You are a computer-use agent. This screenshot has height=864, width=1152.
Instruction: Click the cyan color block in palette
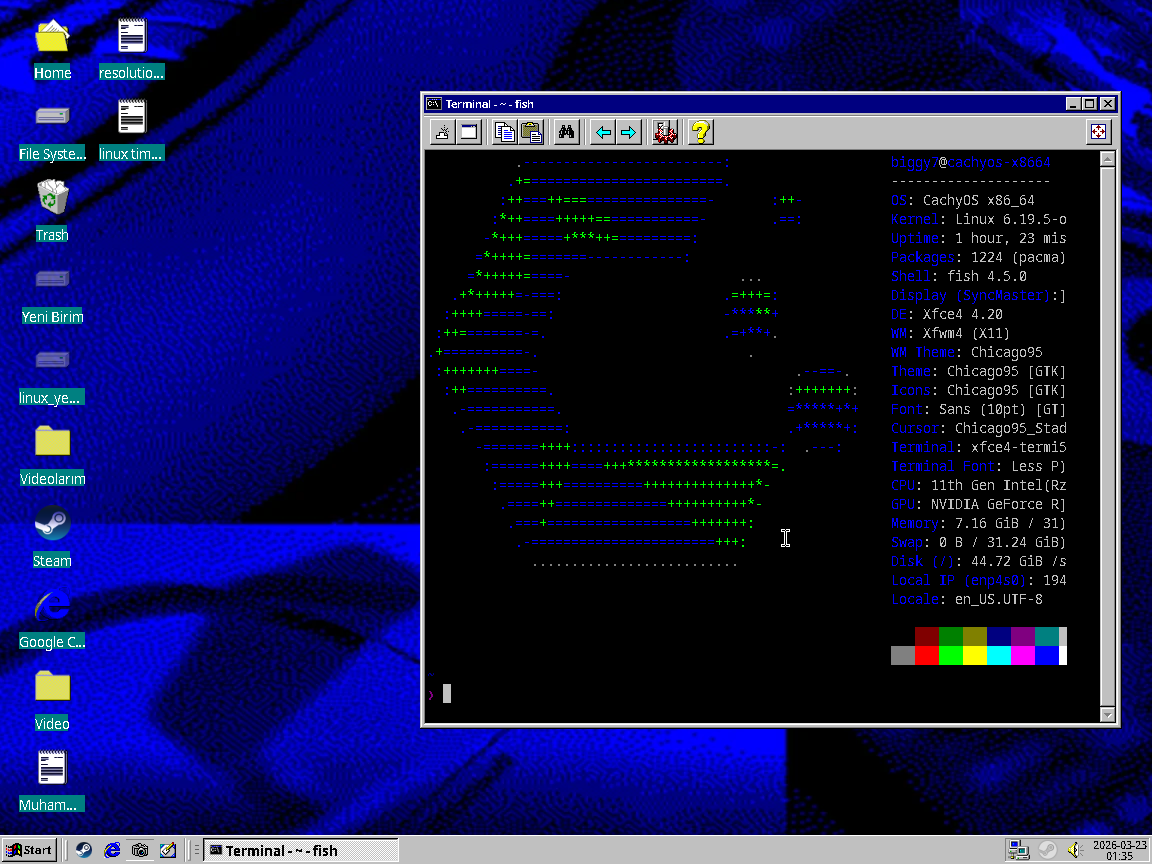998,655
